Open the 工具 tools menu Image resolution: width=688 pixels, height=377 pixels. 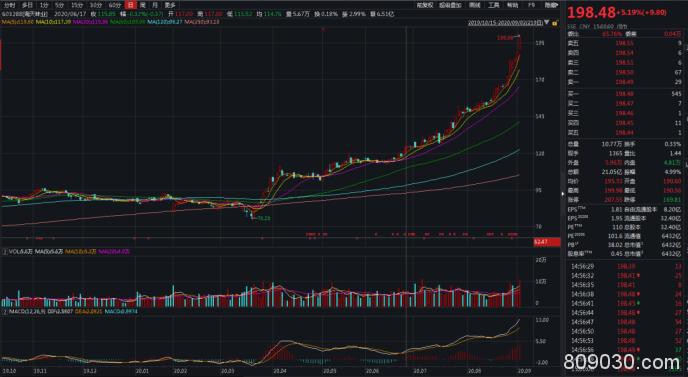494,5
